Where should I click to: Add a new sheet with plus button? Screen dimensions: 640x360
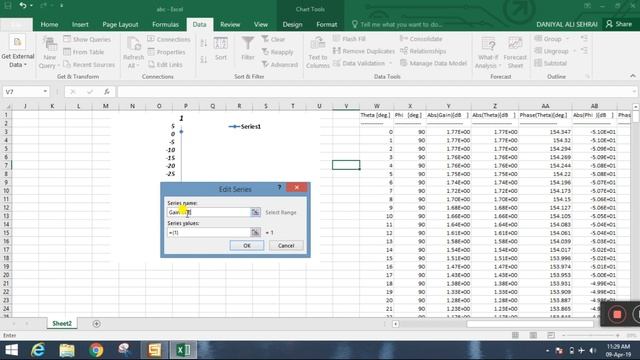tap(96, 324)
